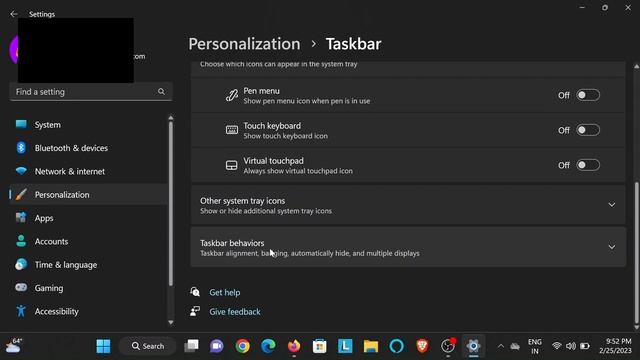This screenshot has height=360, width=640.
Task: Open Firefox from taskbar
Action: click(294, 346)
